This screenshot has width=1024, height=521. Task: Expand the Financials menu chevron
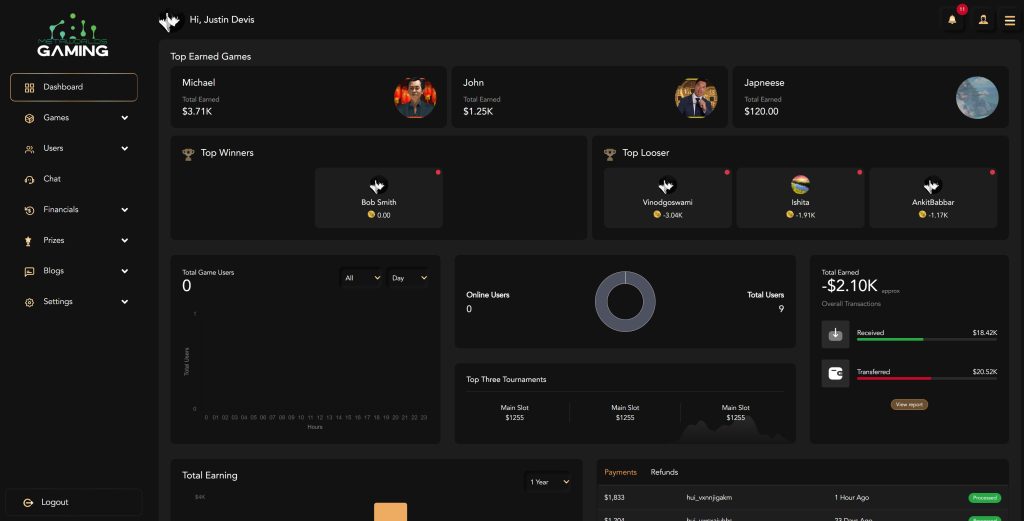124,210
